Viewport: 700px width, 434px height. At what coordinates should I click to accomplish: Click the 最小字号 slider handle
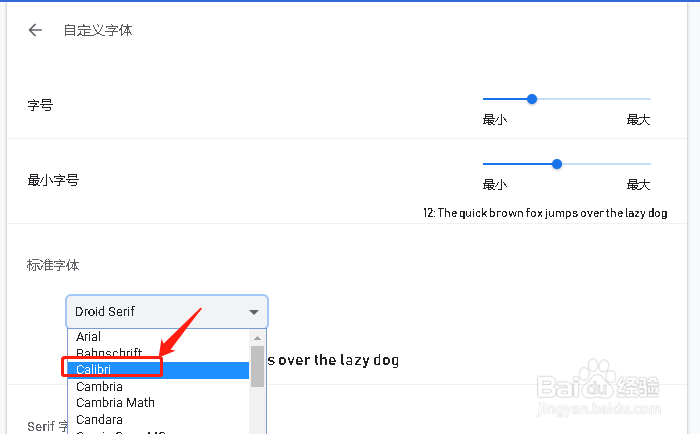557,164
